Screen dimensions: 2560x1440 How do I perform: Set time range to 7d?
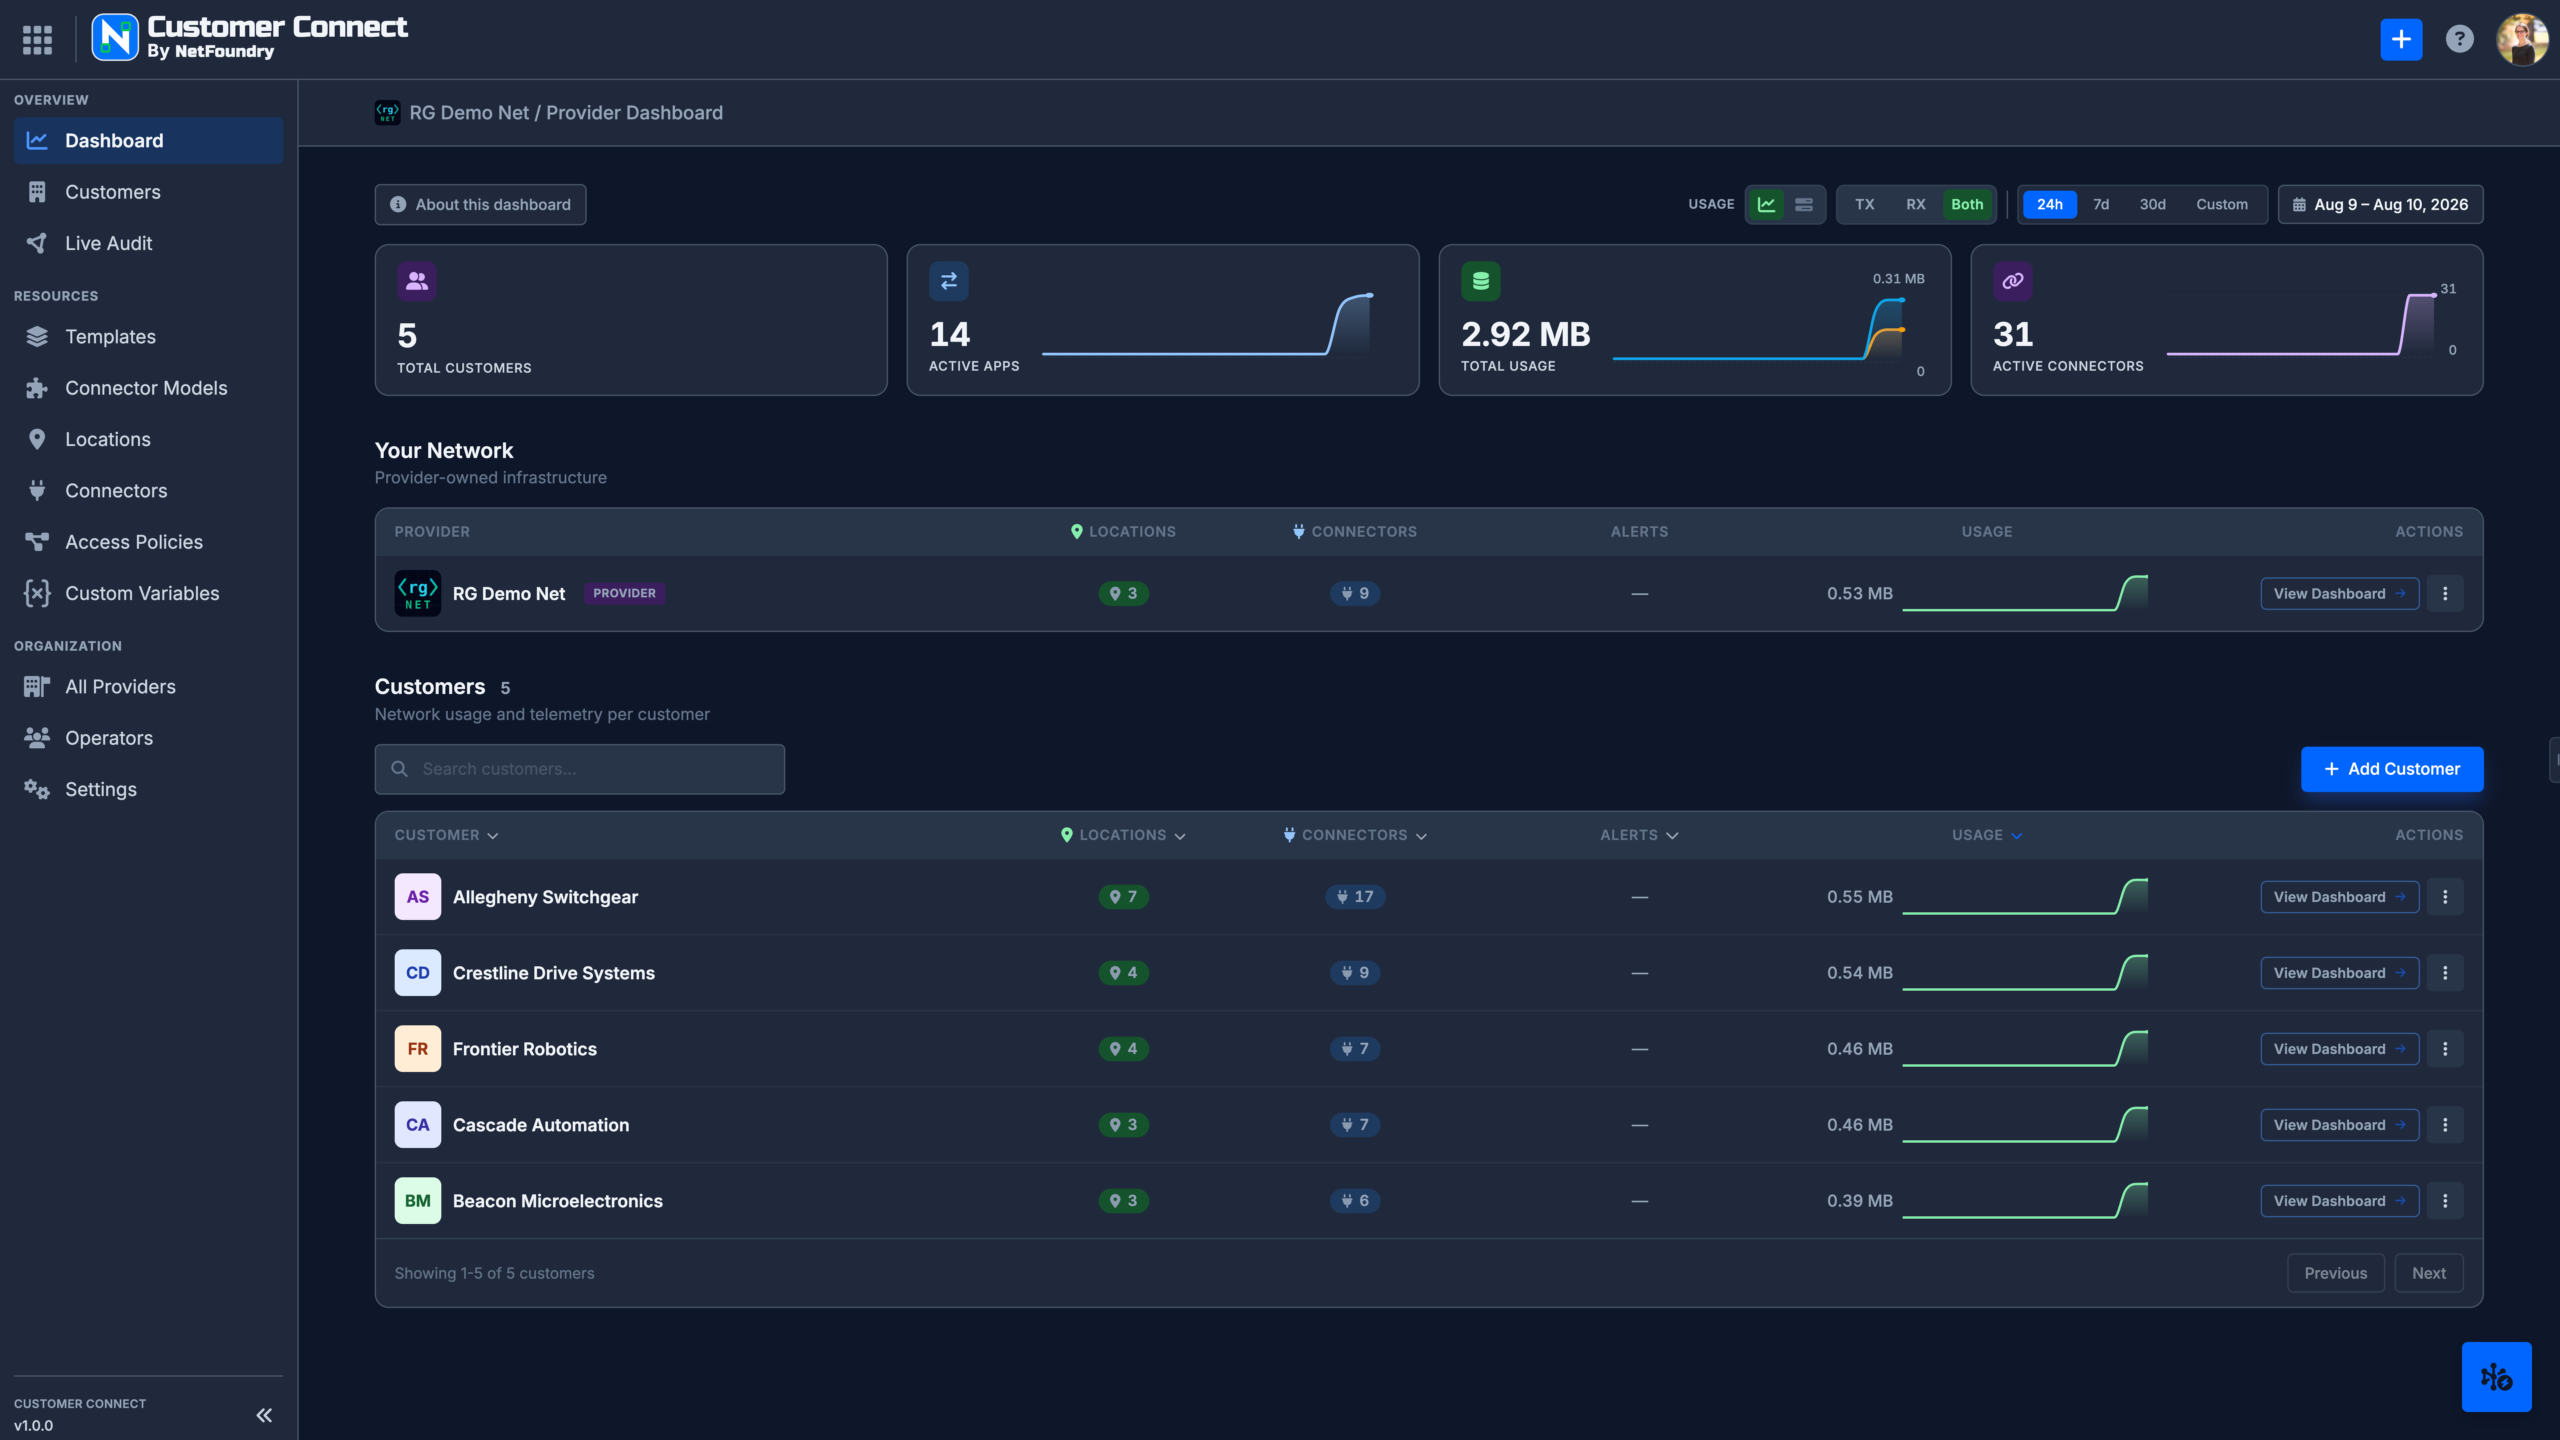pyautogui.click(x=2101, y=205)
